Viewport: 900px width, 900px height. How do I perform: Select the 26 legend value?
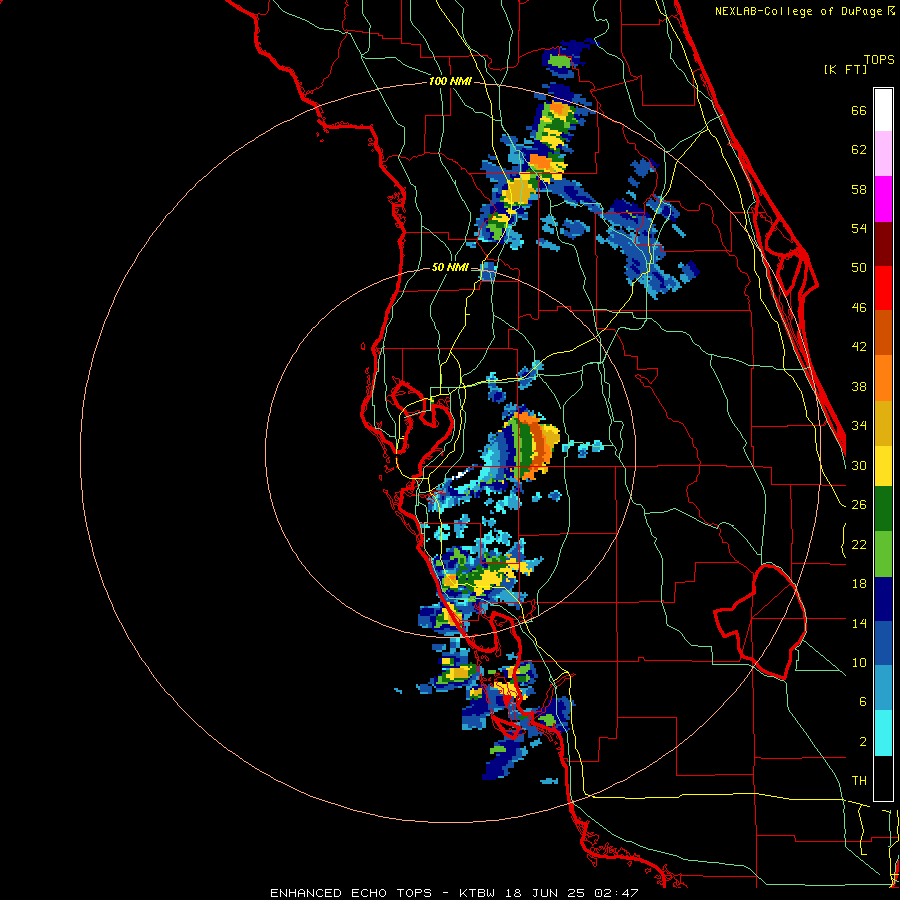859,505
